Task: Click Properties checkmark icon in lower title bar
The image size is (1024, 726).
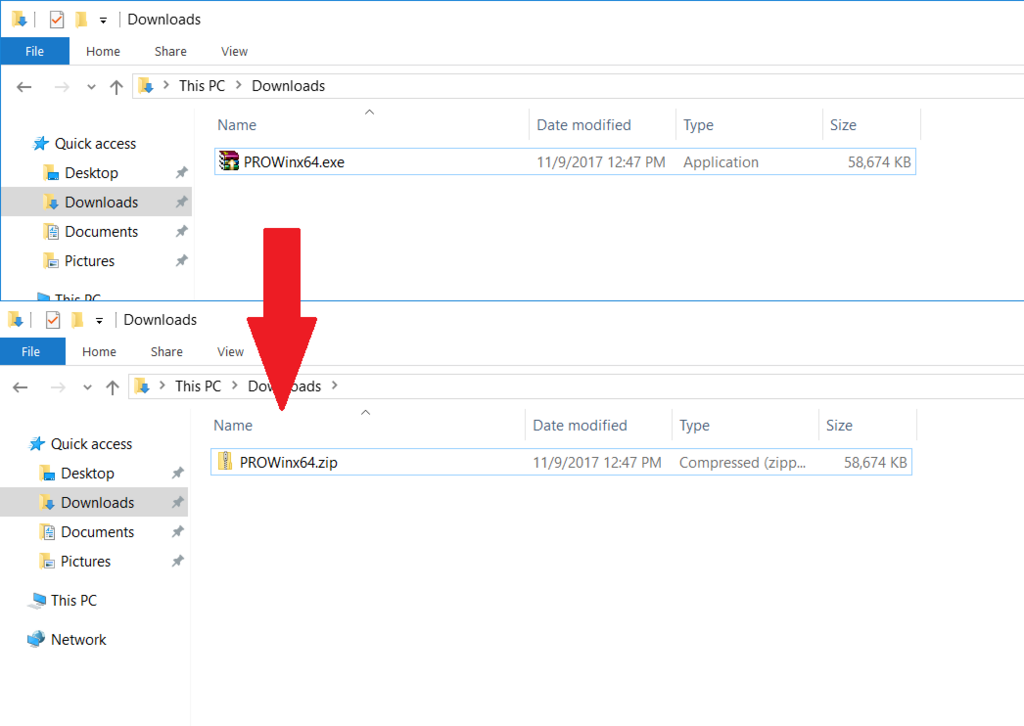Action: (x=53, y=320)
